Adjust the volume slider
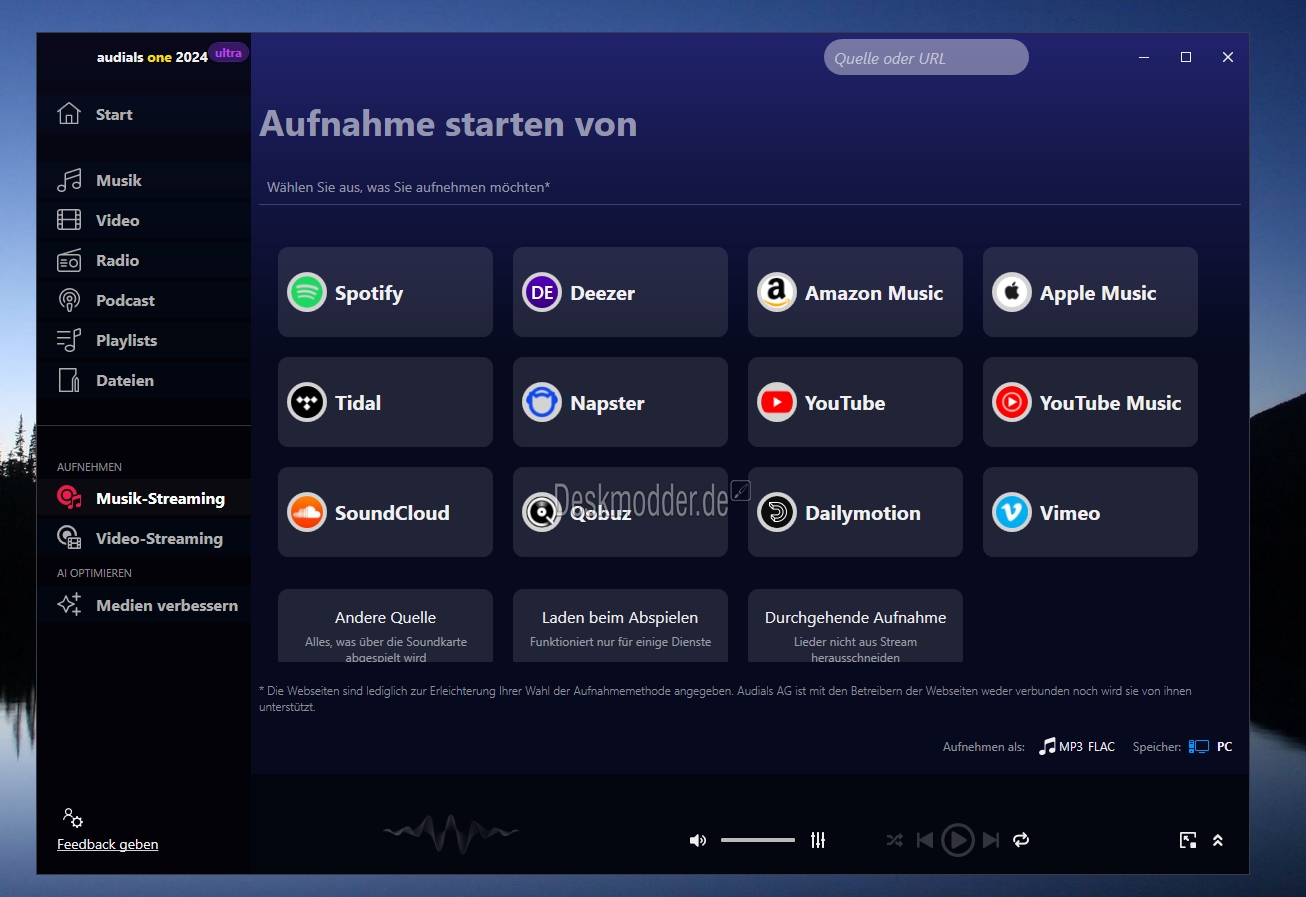 point(758,840)
